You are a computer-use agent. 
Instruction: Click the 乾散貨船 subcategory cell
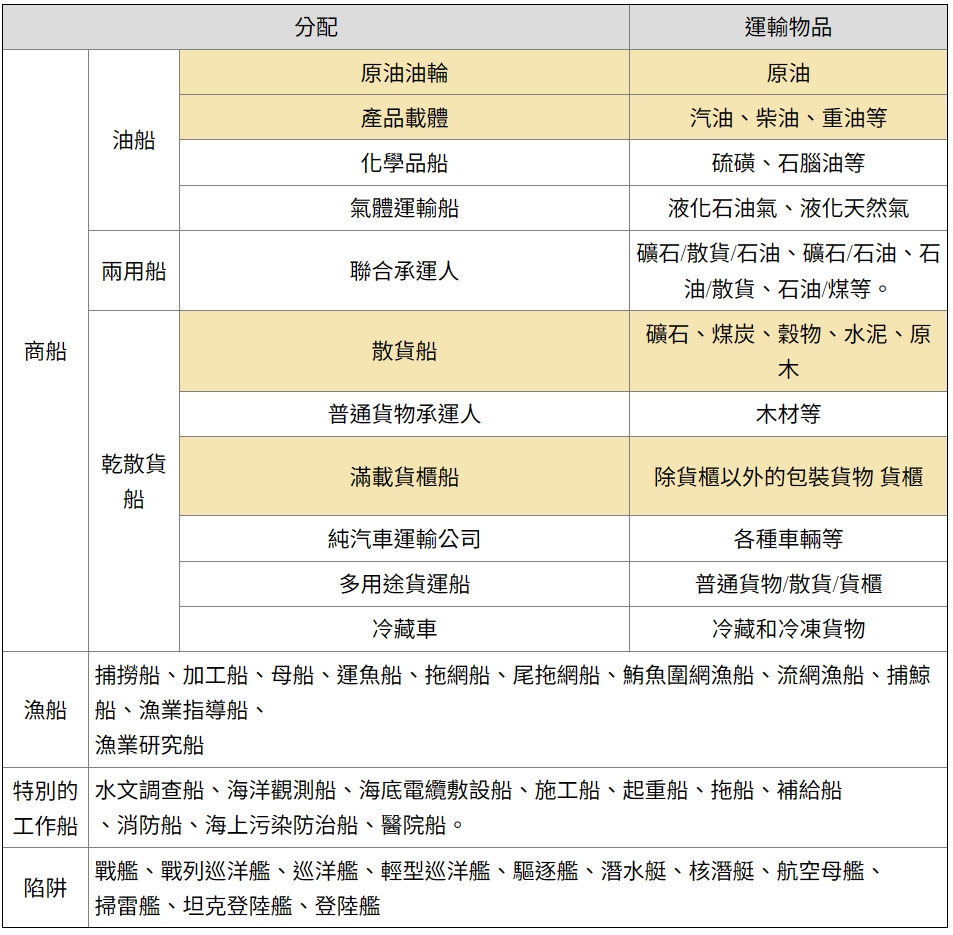[134, 481]
